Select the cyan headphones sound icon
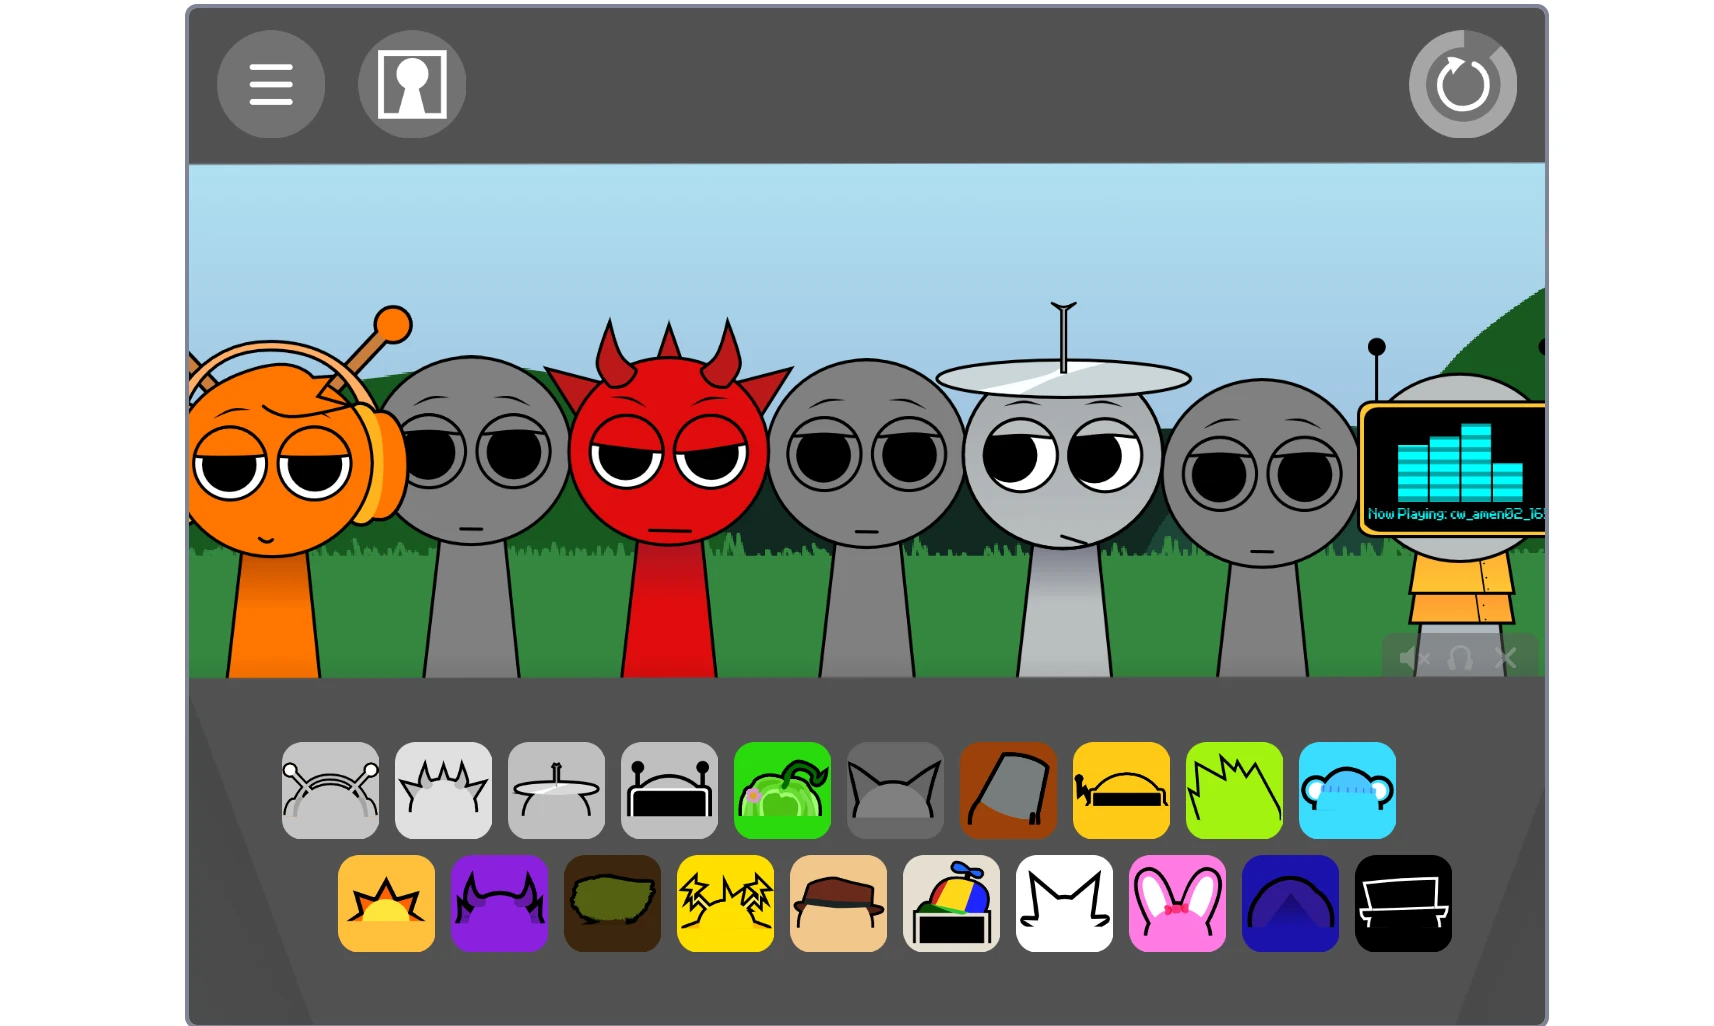The height and width of the screenshot is (1026, 1714). [x=1347, y=790]
